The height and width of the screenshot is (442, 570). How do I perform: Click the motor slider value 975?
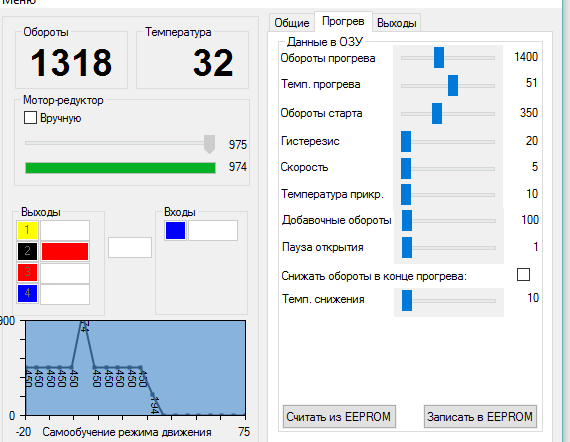tap(238, 145)
